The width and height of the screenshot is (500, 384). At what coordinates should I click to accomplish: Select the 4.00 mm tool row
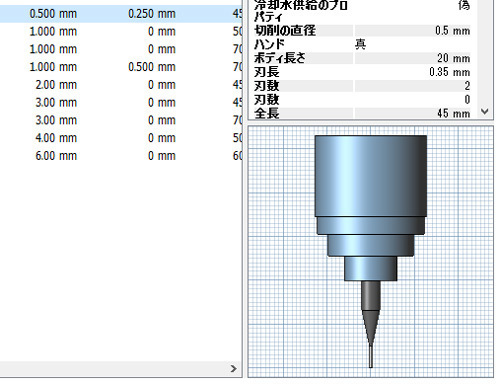[x=121, y=138]
